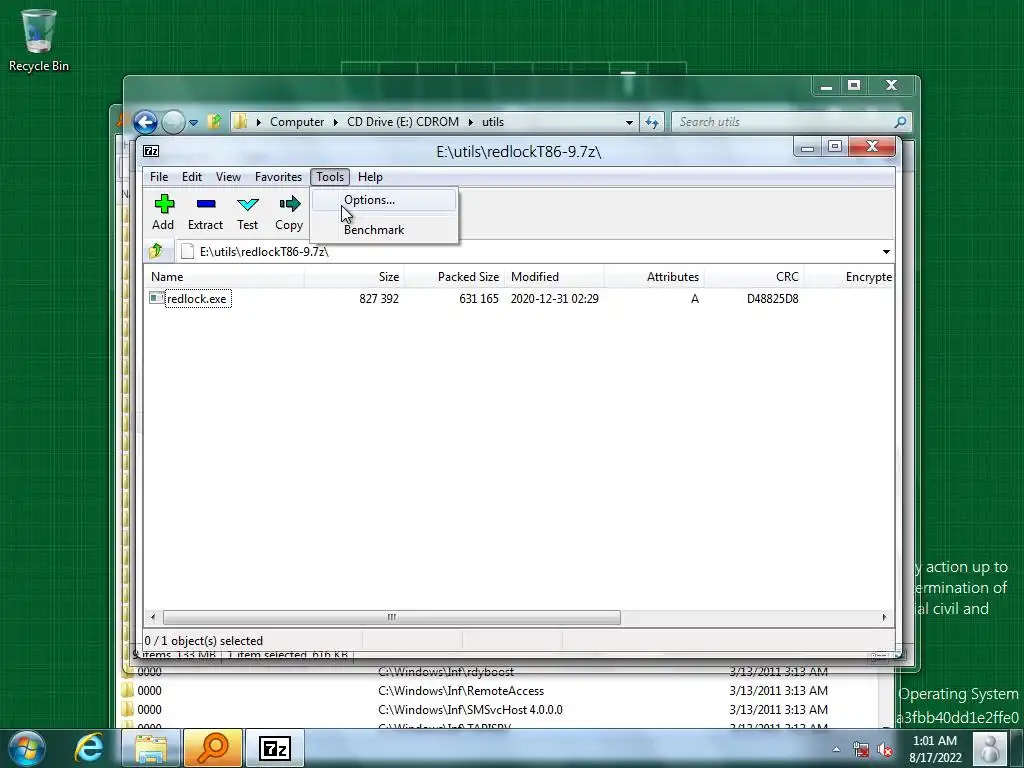Open Windows Explorer taskbar button
The image size is (1024, 768).
click(151, 748)
